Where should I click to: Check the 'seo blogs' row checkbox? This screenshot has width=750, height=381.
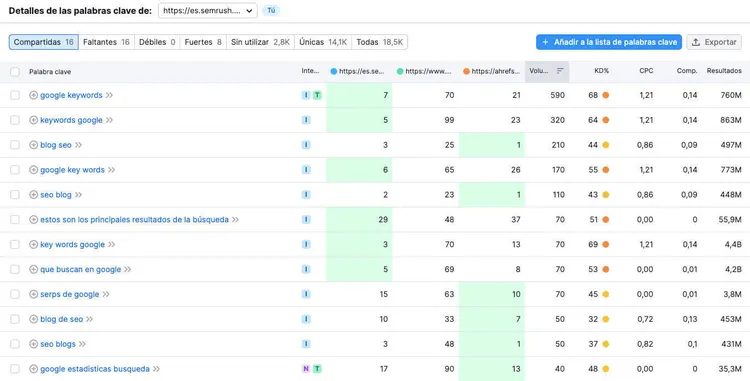click(x=15, y=344)
